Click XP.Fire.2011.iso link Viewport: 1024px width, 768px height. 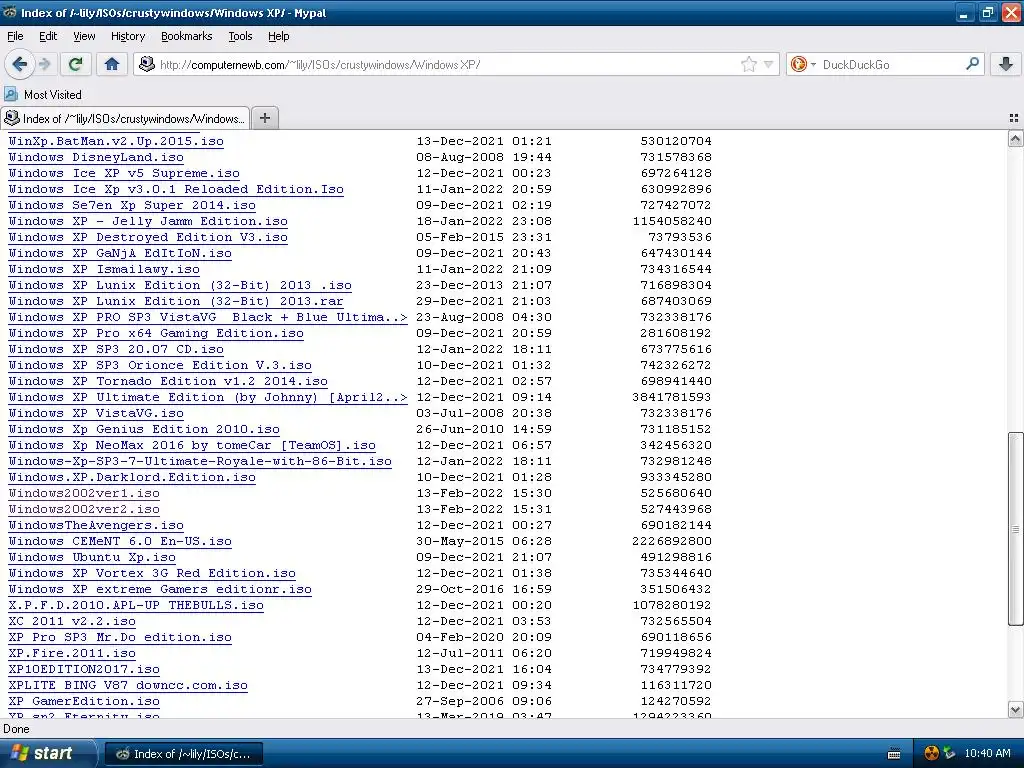pos(72,653)
